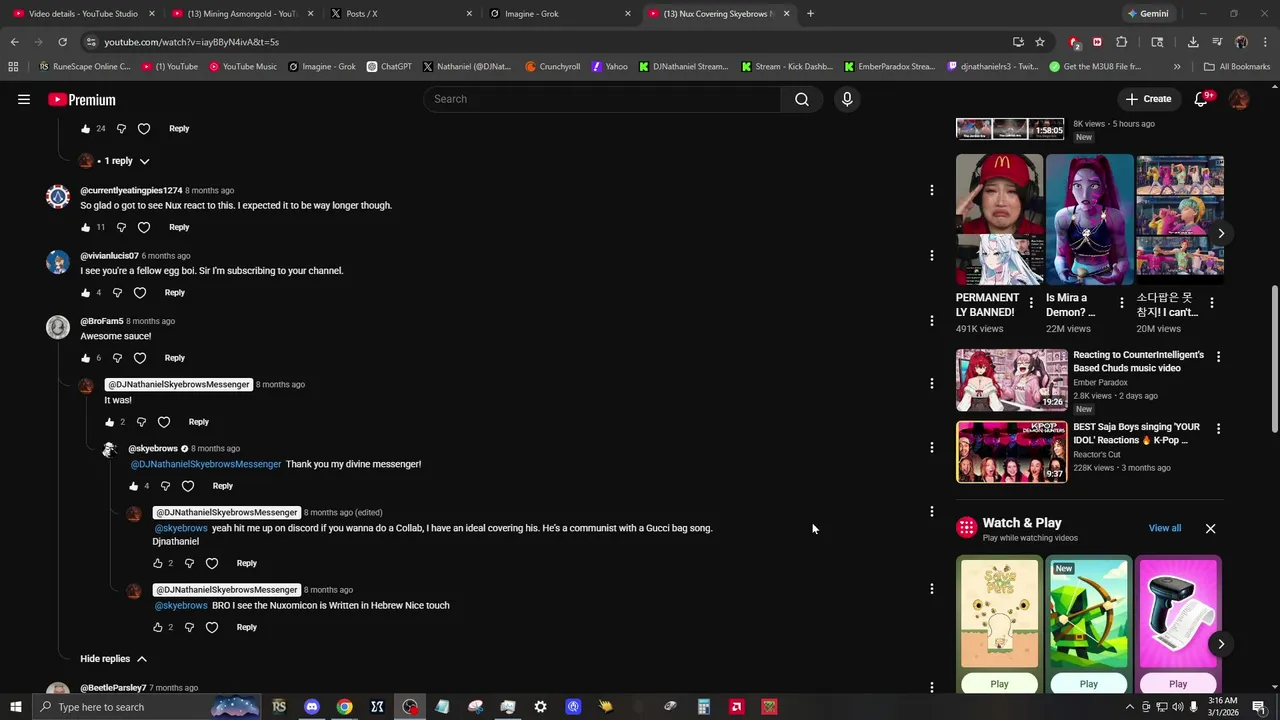The image size is (1280, 720).
Task: Open @skyebrows channel name link
Action: [153, 449]
